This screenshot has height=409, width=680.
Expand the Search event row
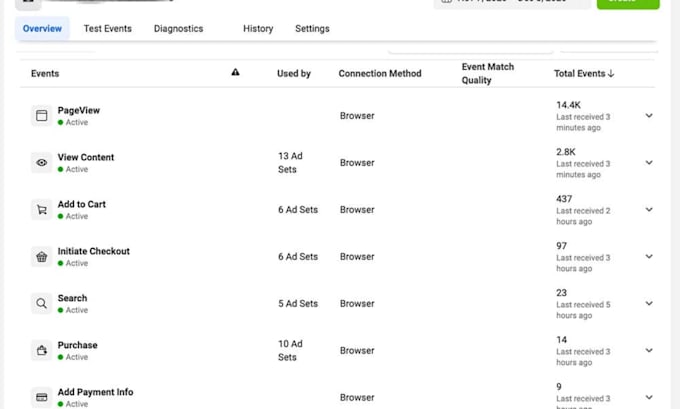(x=649, y=303)
